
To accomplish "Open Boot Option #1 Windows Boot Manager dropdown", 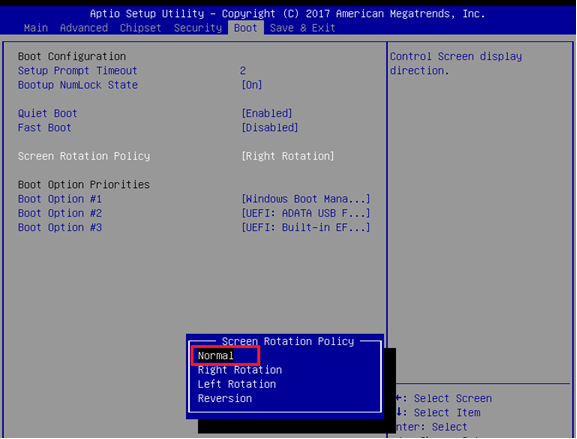I will tap(305, 199).
